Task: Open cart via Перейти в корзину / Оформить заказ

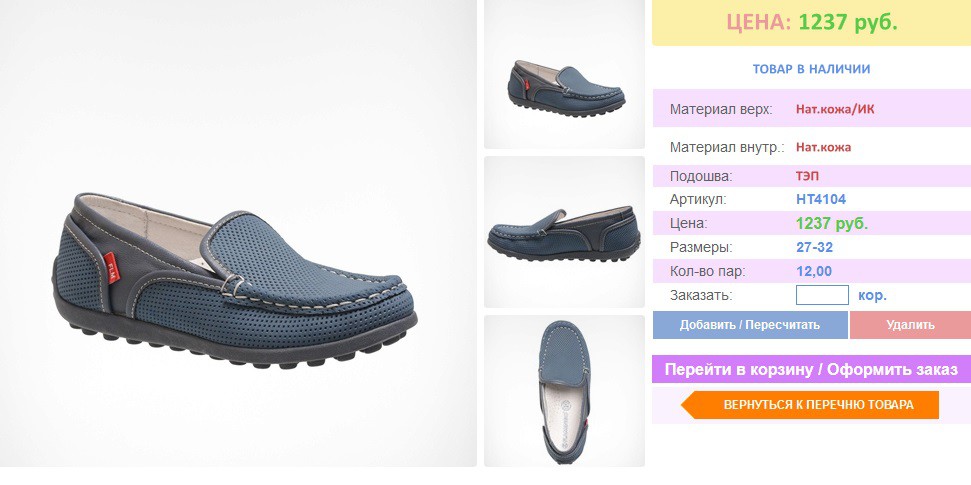Action: [811, 369]
